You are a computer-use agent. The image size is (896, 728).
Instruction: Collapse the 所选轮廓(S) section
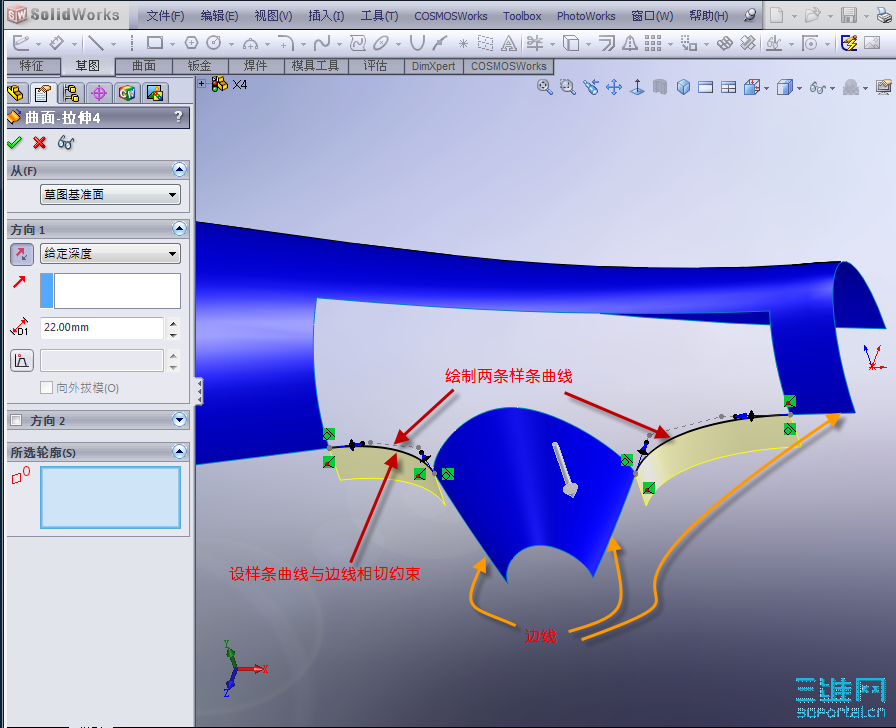tap(179, 451)
